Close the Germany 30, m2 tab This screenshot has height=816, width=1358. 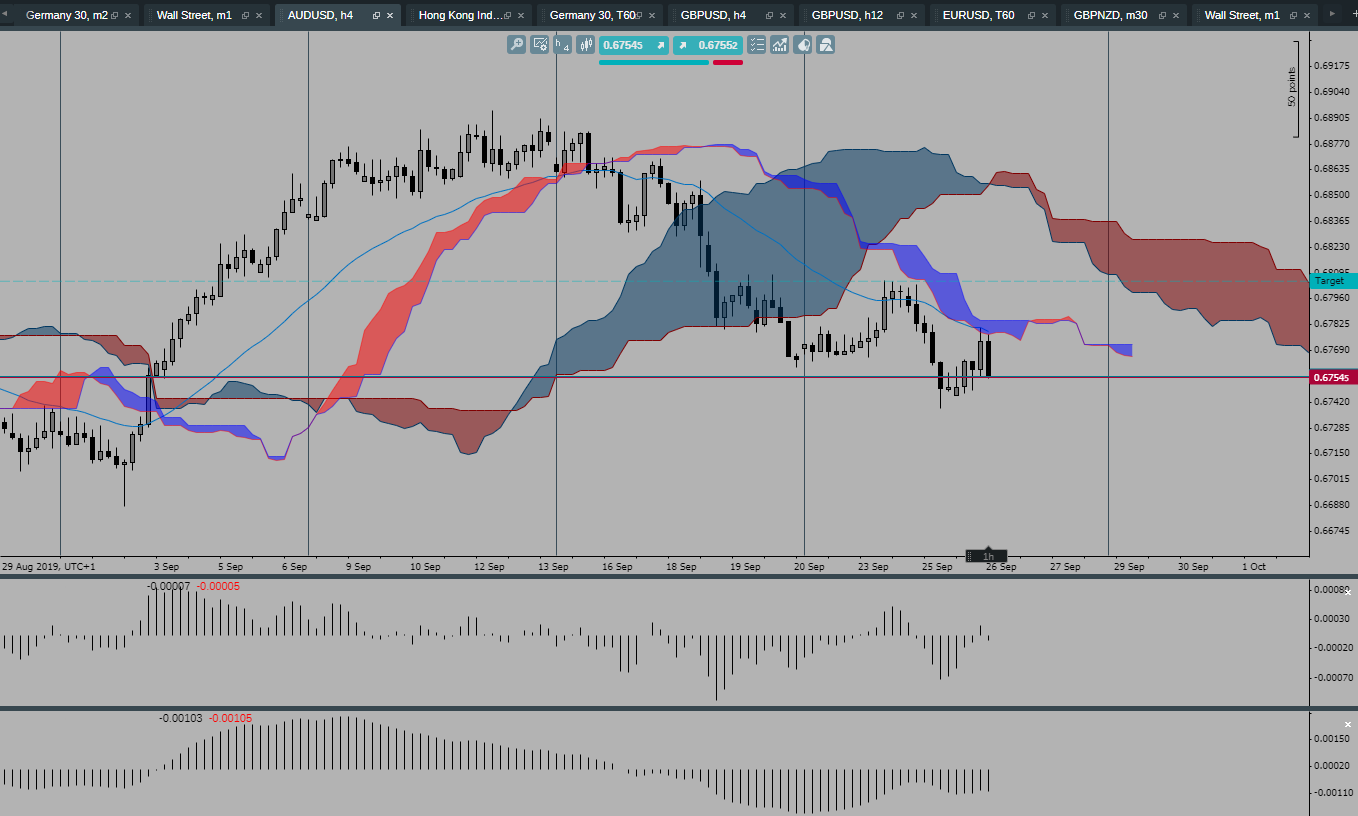128,16
